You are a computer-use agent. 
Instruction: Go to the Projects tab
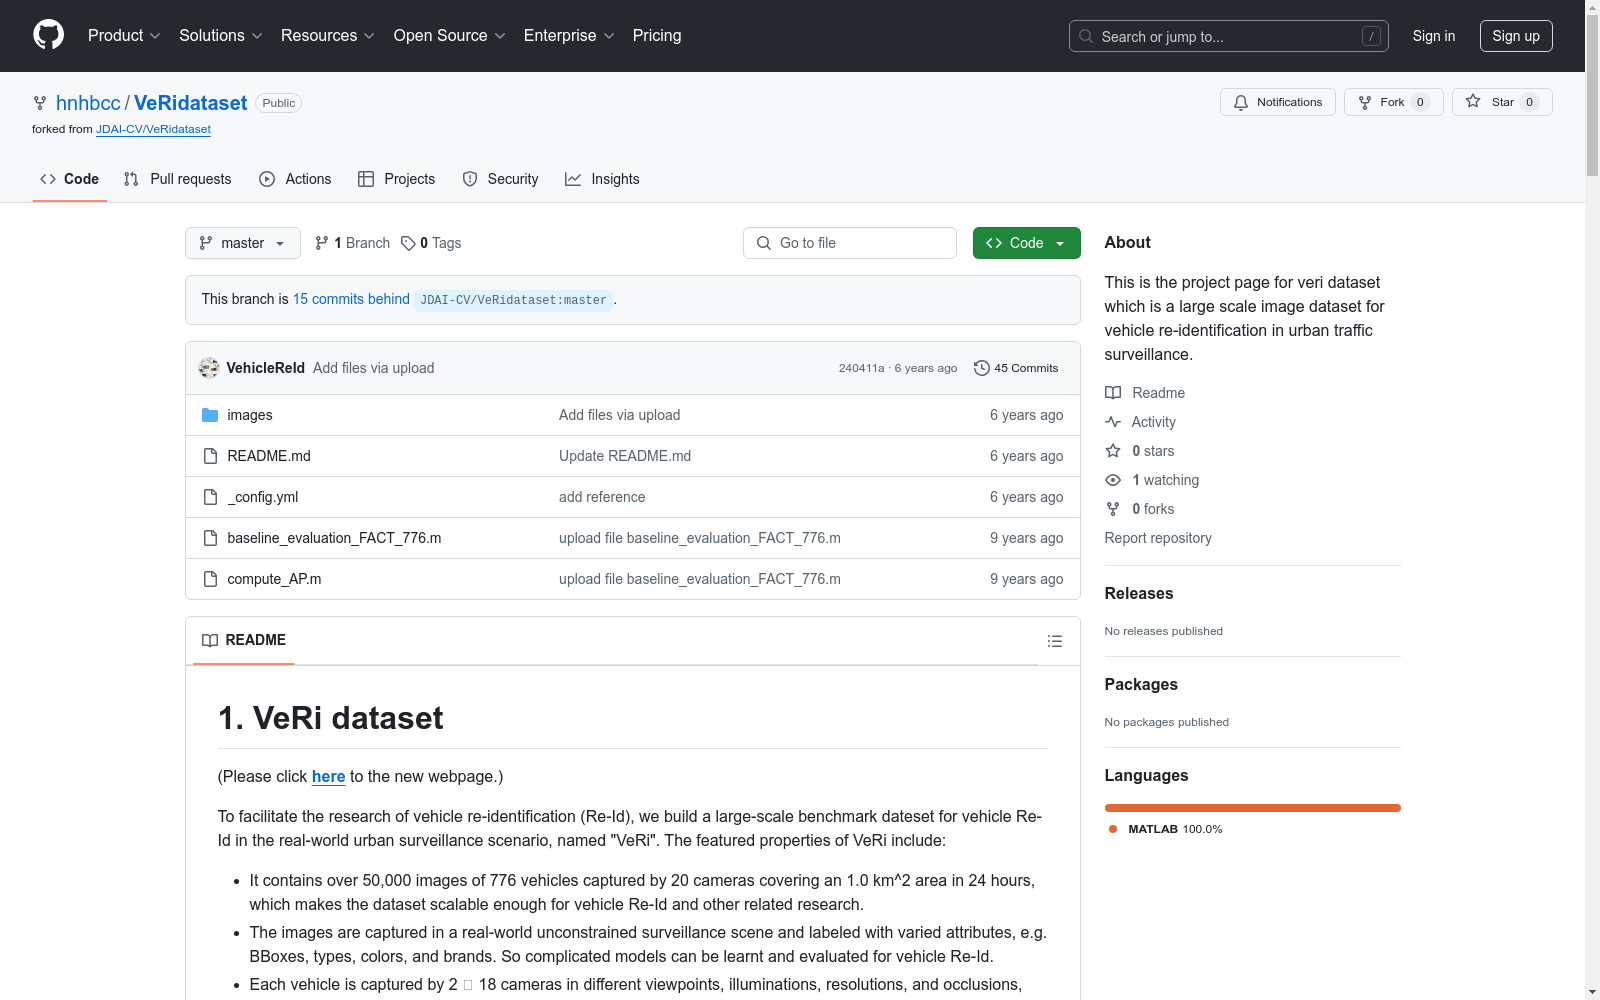(397, 179)
